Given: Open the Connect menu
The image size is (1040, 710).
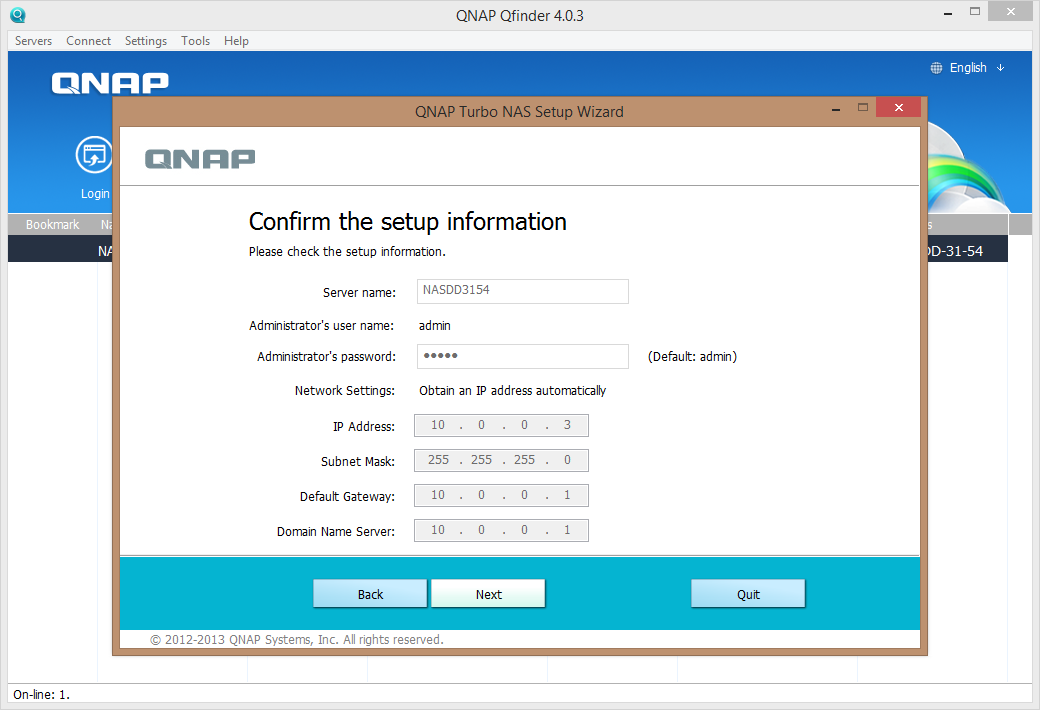Looking at the screenshot, I should point(88,40).
